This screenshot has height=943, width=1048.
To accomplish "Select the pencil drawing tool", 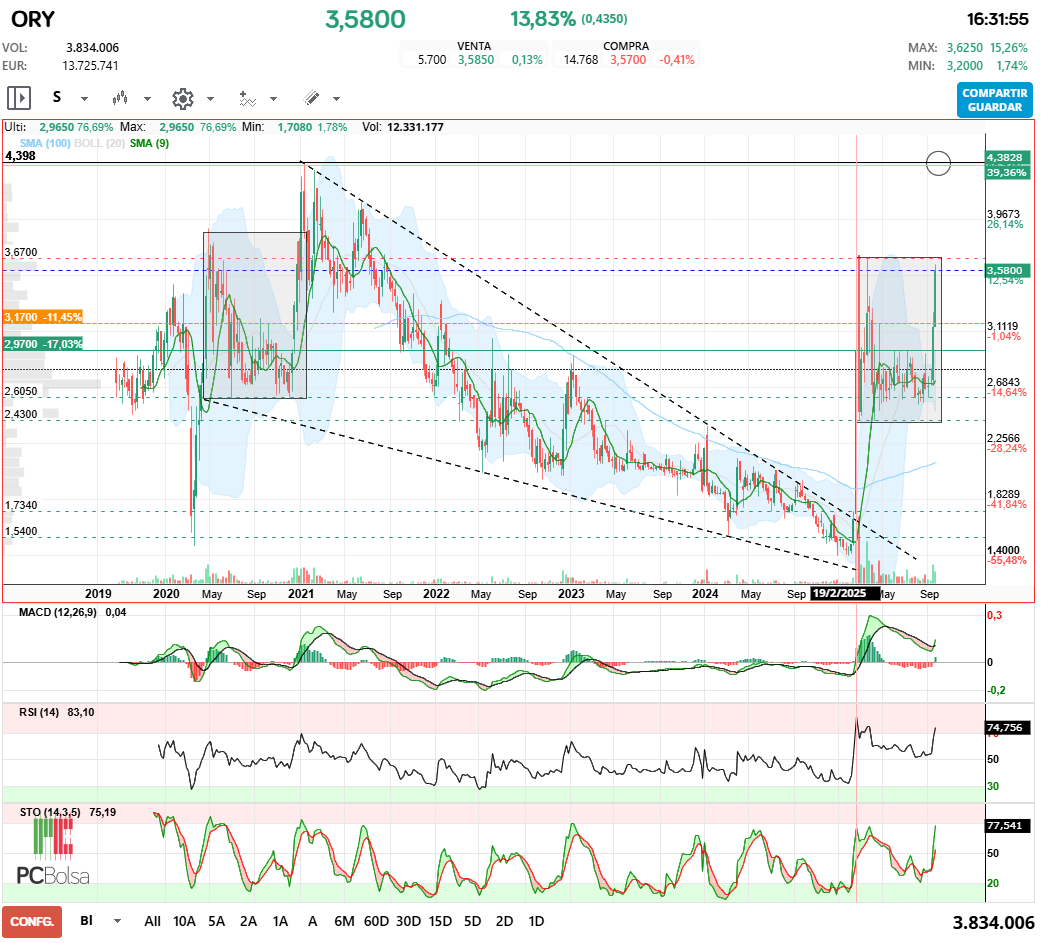I will click(x=311, y=98).
